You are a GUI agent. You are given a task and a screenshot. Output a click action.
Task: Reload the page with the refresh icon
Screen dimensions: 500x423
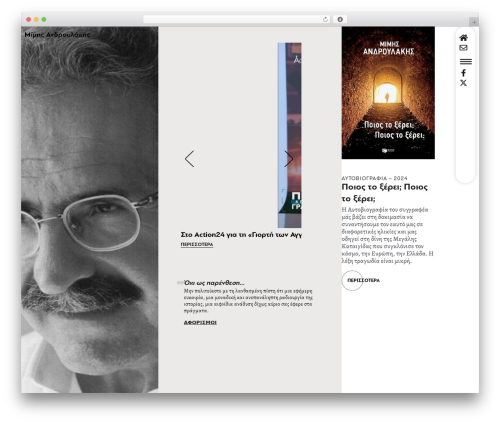pos(325,20)
